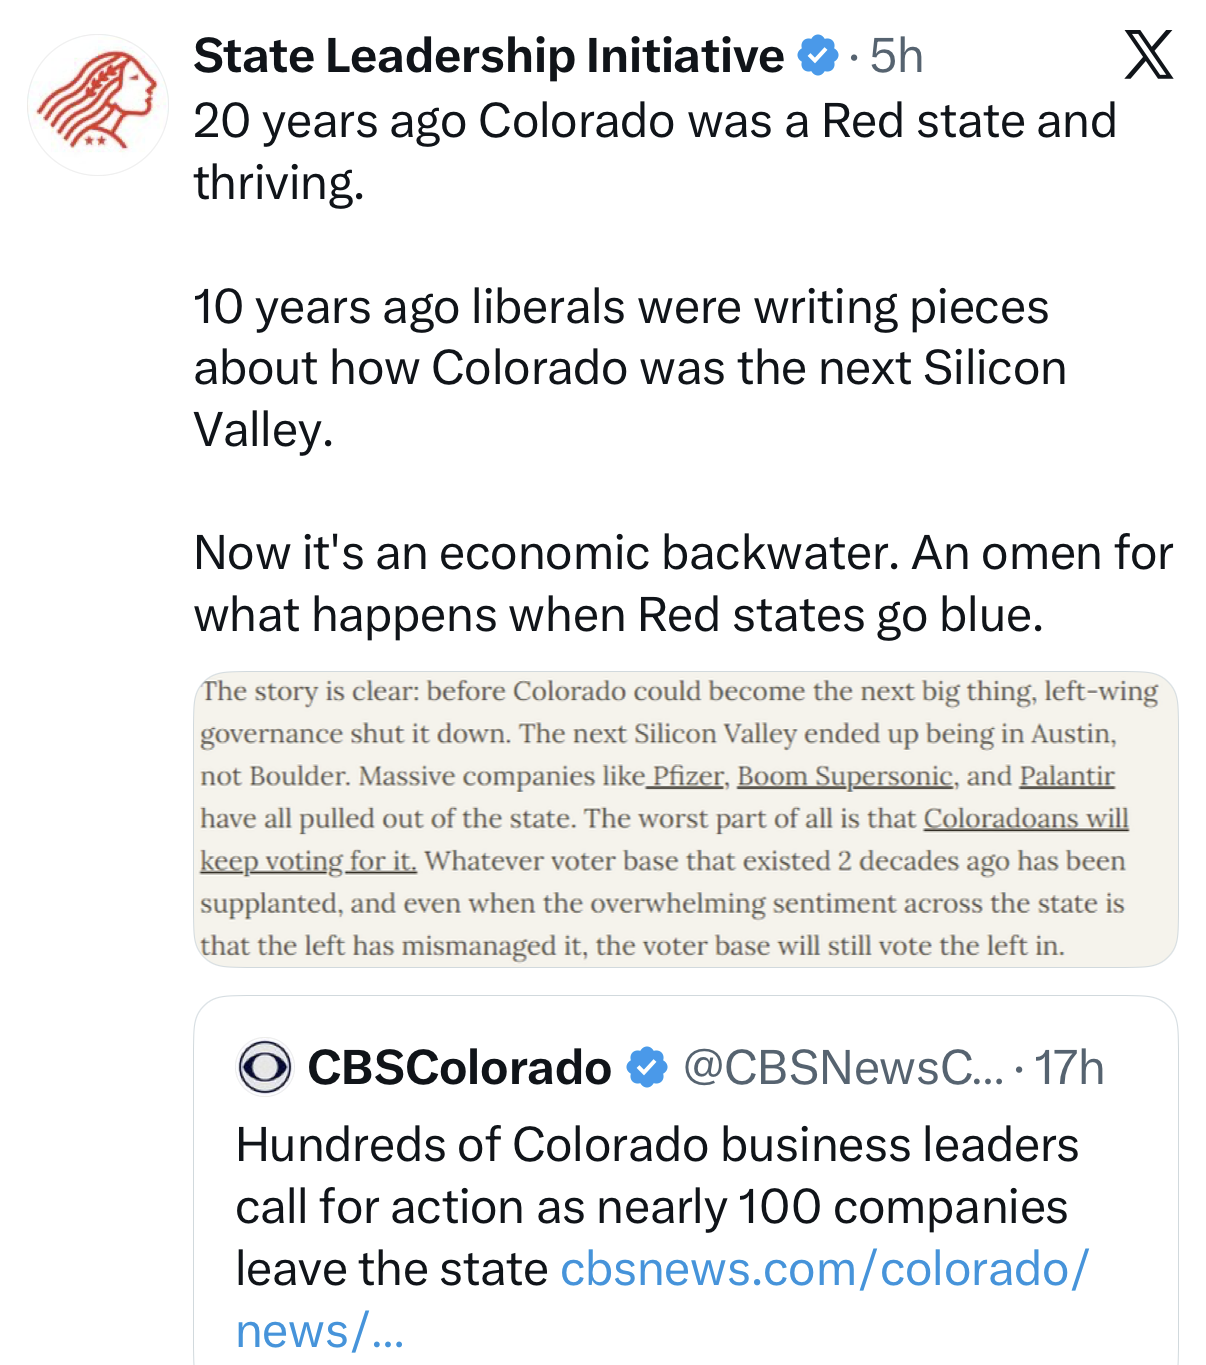Click the "Coloradoans will keep voting" link
This screenshot has height=1365, width=1206.
pos(1025,819)
